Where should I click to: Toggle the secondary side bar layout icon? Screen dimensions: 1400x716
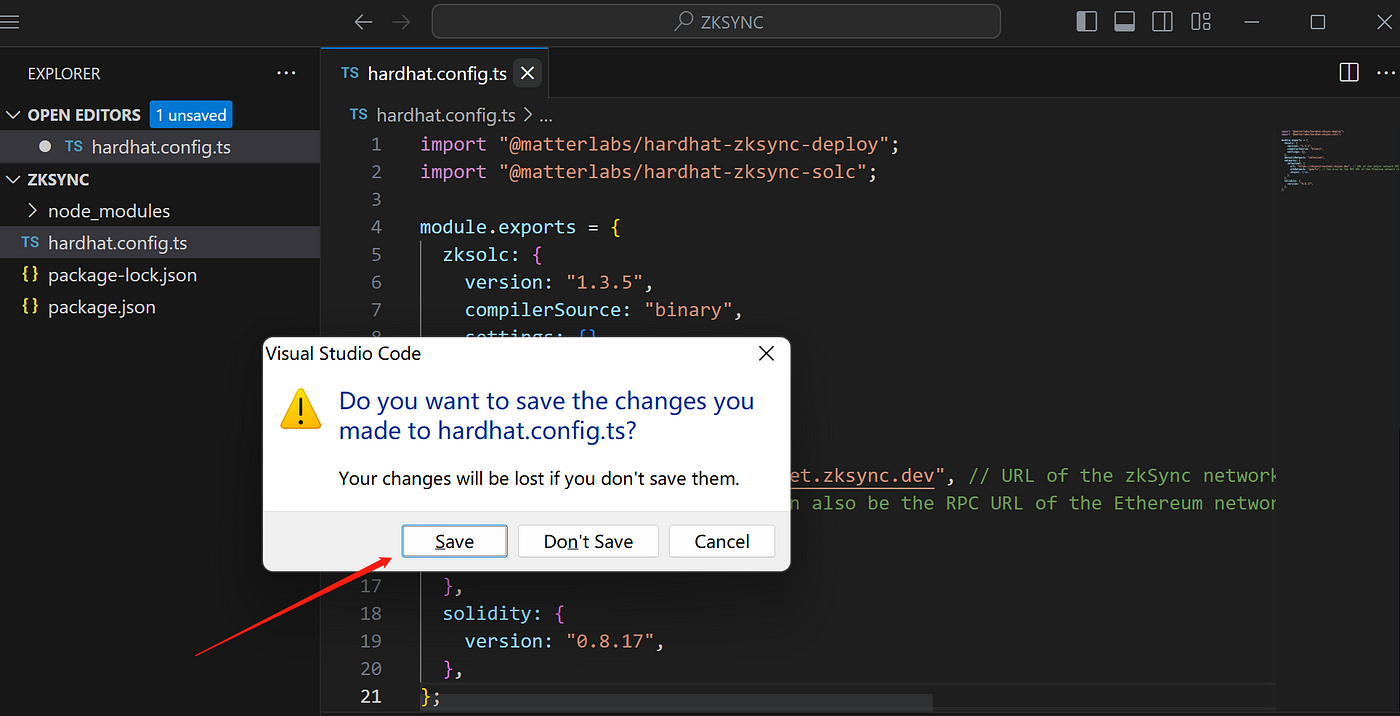(x=1162, y=21)
